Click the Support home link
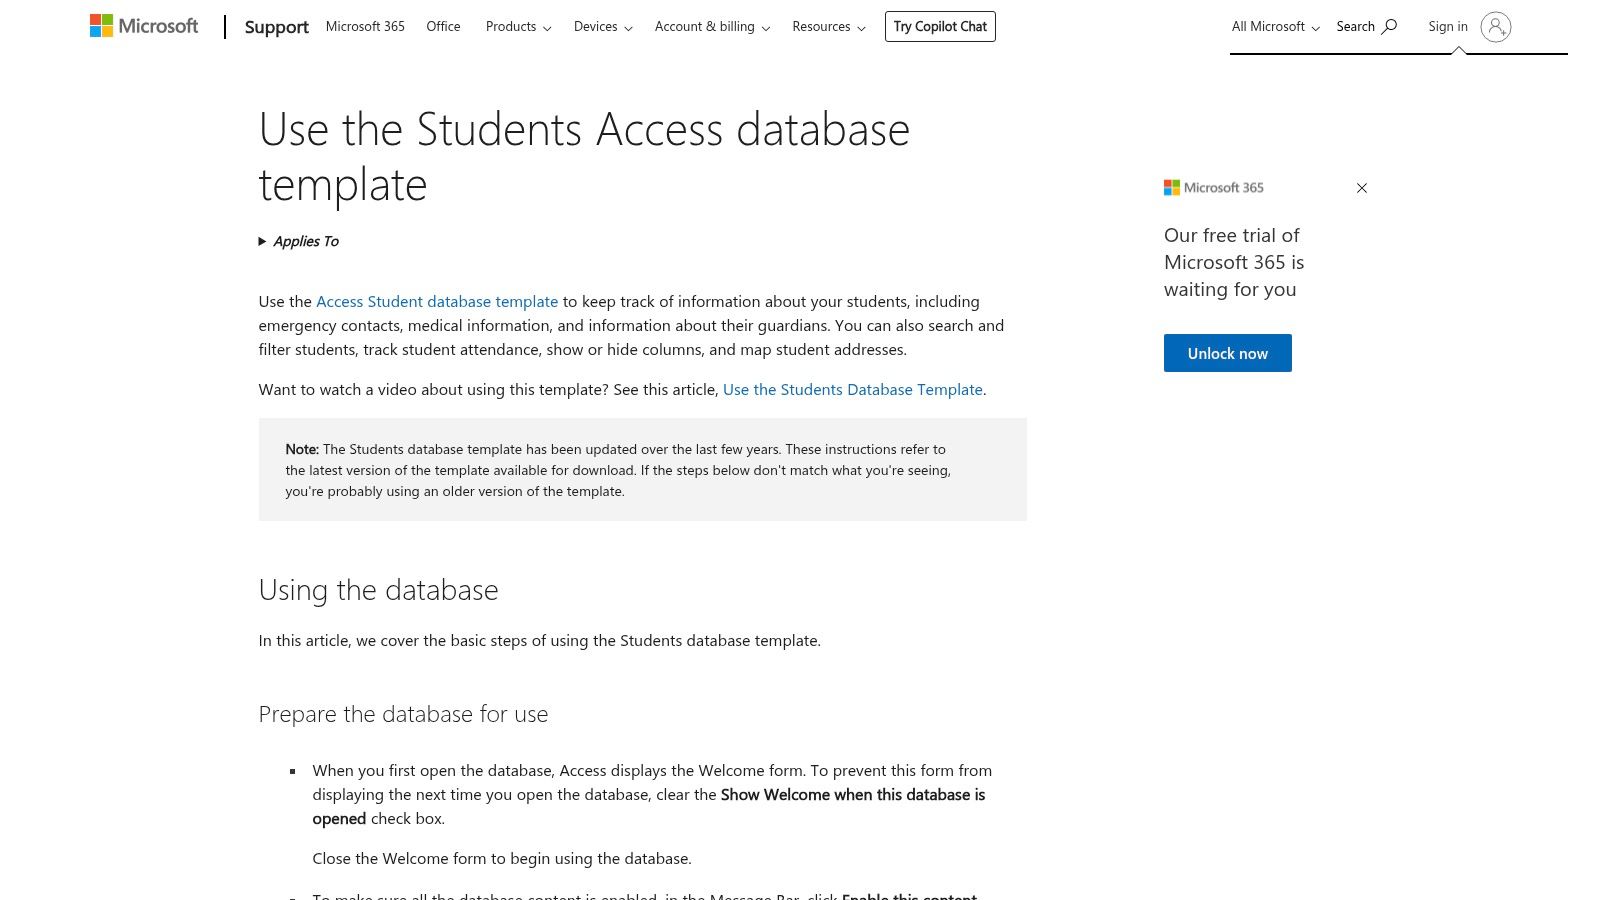This screenshot has height=900, width=1600. [276, 27]
